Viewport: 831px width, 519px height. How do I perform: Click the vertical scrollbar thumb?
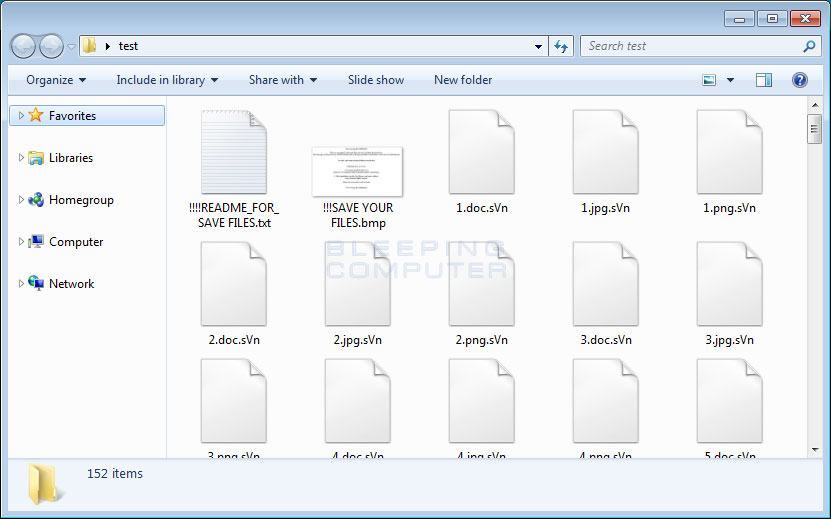coord(815,129)
